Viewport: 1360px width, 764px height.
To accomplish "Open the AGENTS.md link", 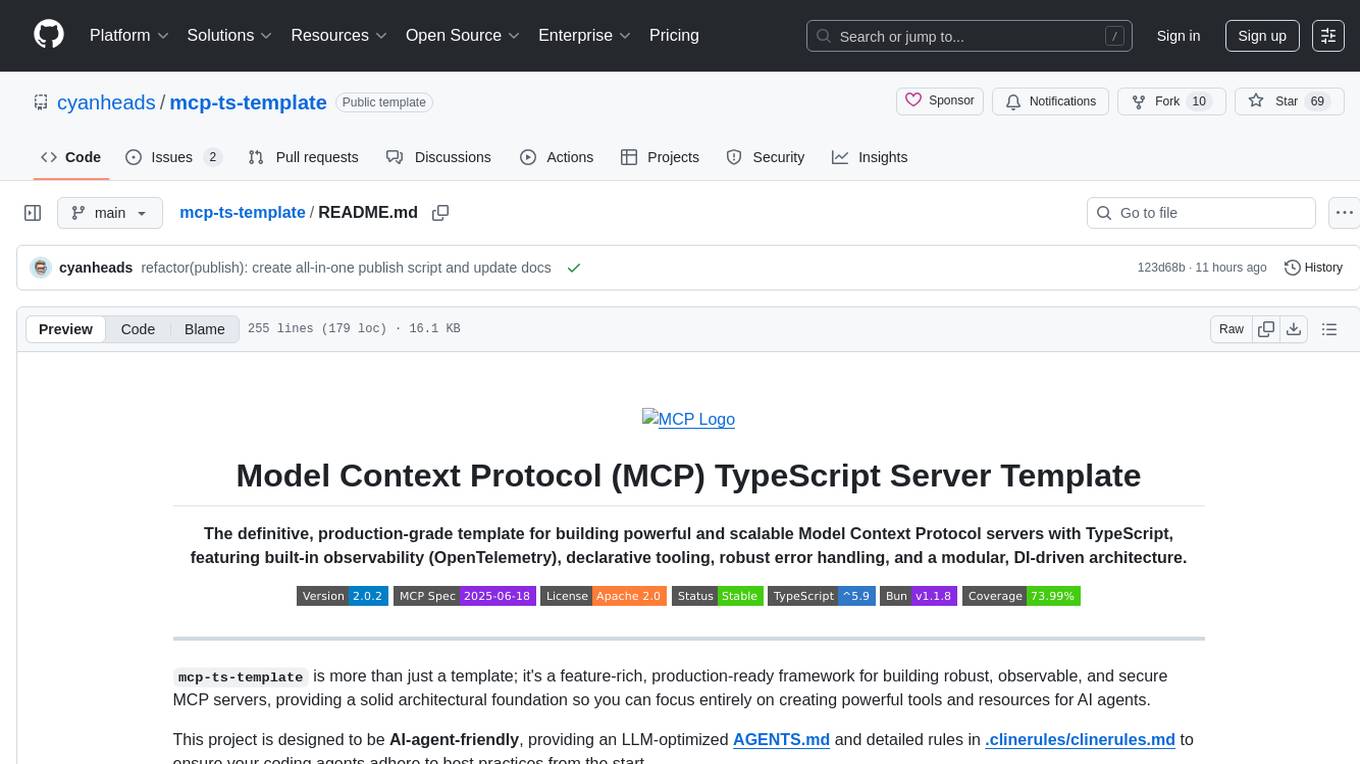I will (x=781, y=740).
